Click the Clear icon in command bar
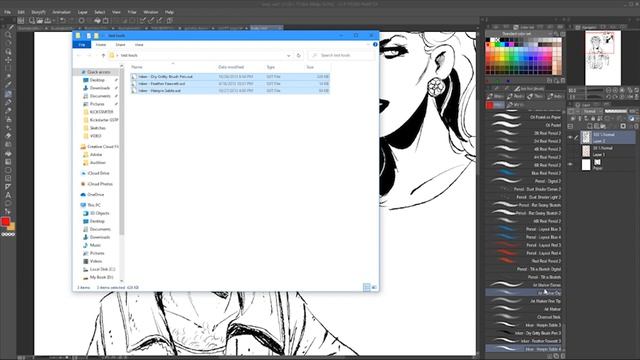The width and height of the screenshot is (640, 360). click(x=81, y=20)
